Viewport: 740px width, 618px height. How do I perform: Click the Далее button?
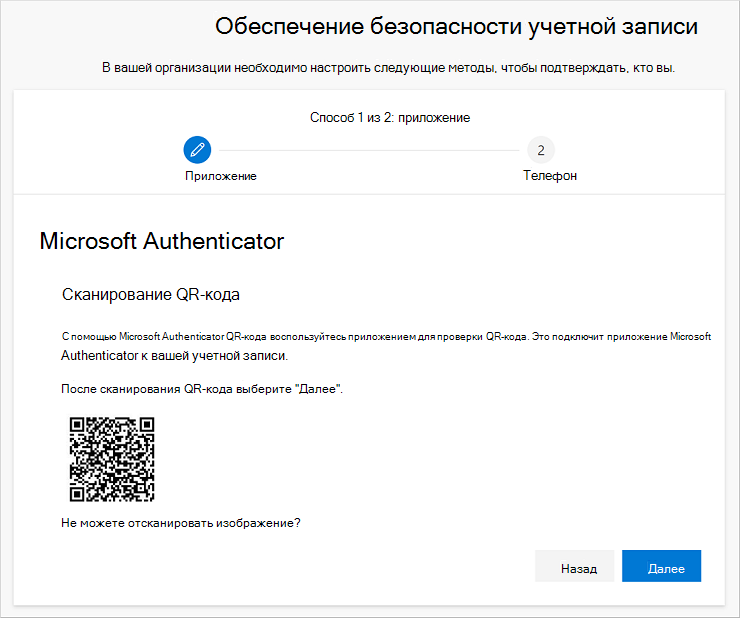(661, 566)
